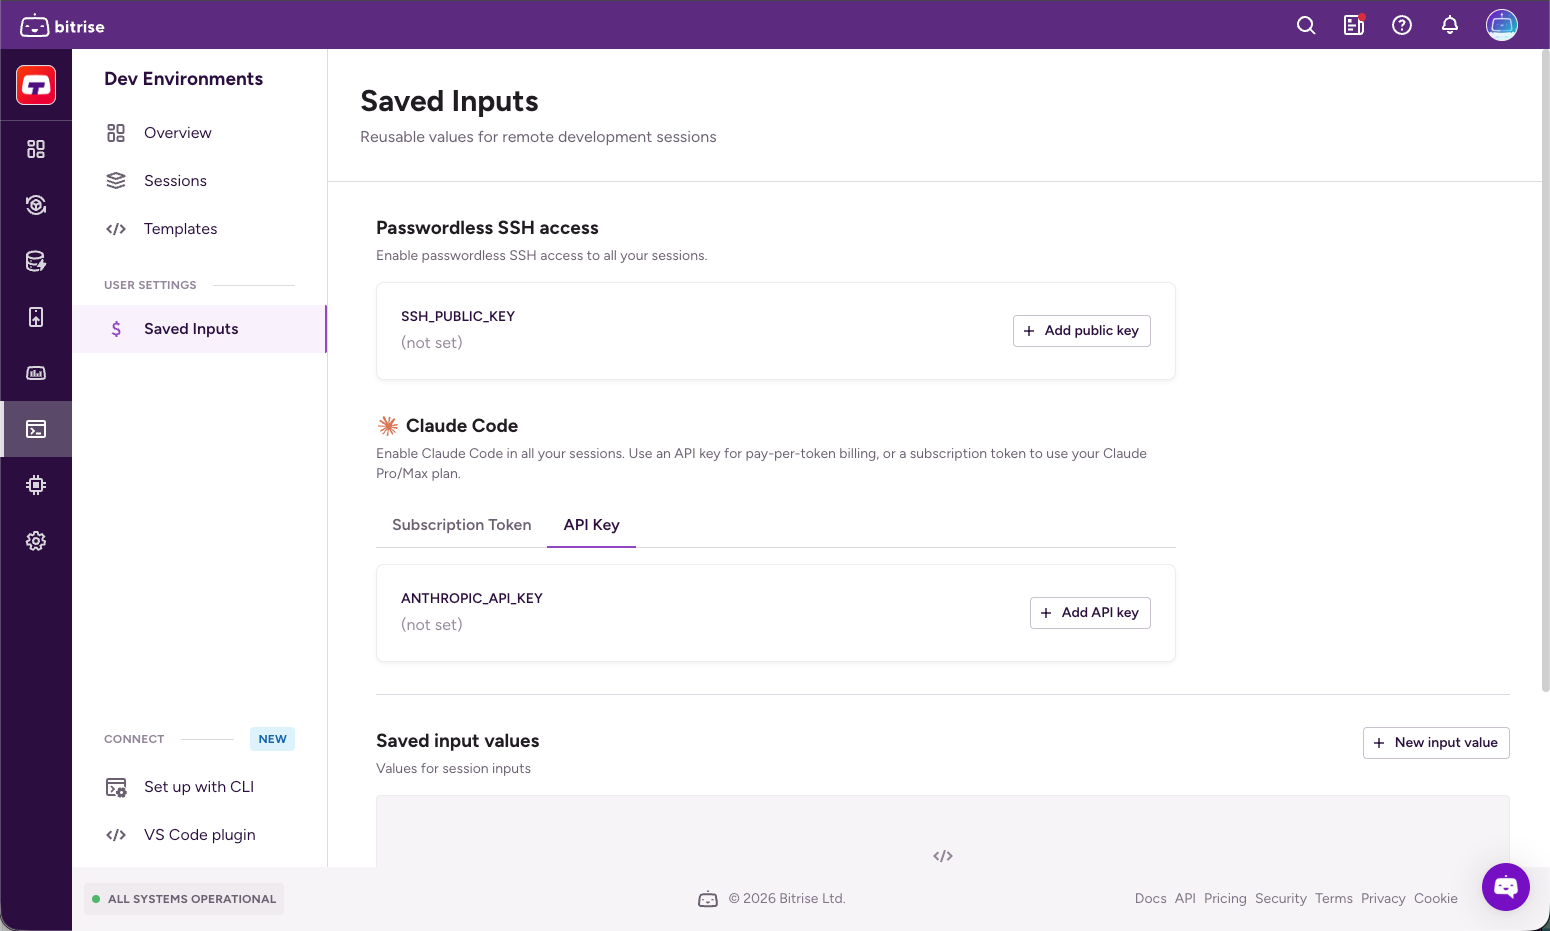Open the Docs footer link
The image size is (1550, 931).
click(1151, 899)
